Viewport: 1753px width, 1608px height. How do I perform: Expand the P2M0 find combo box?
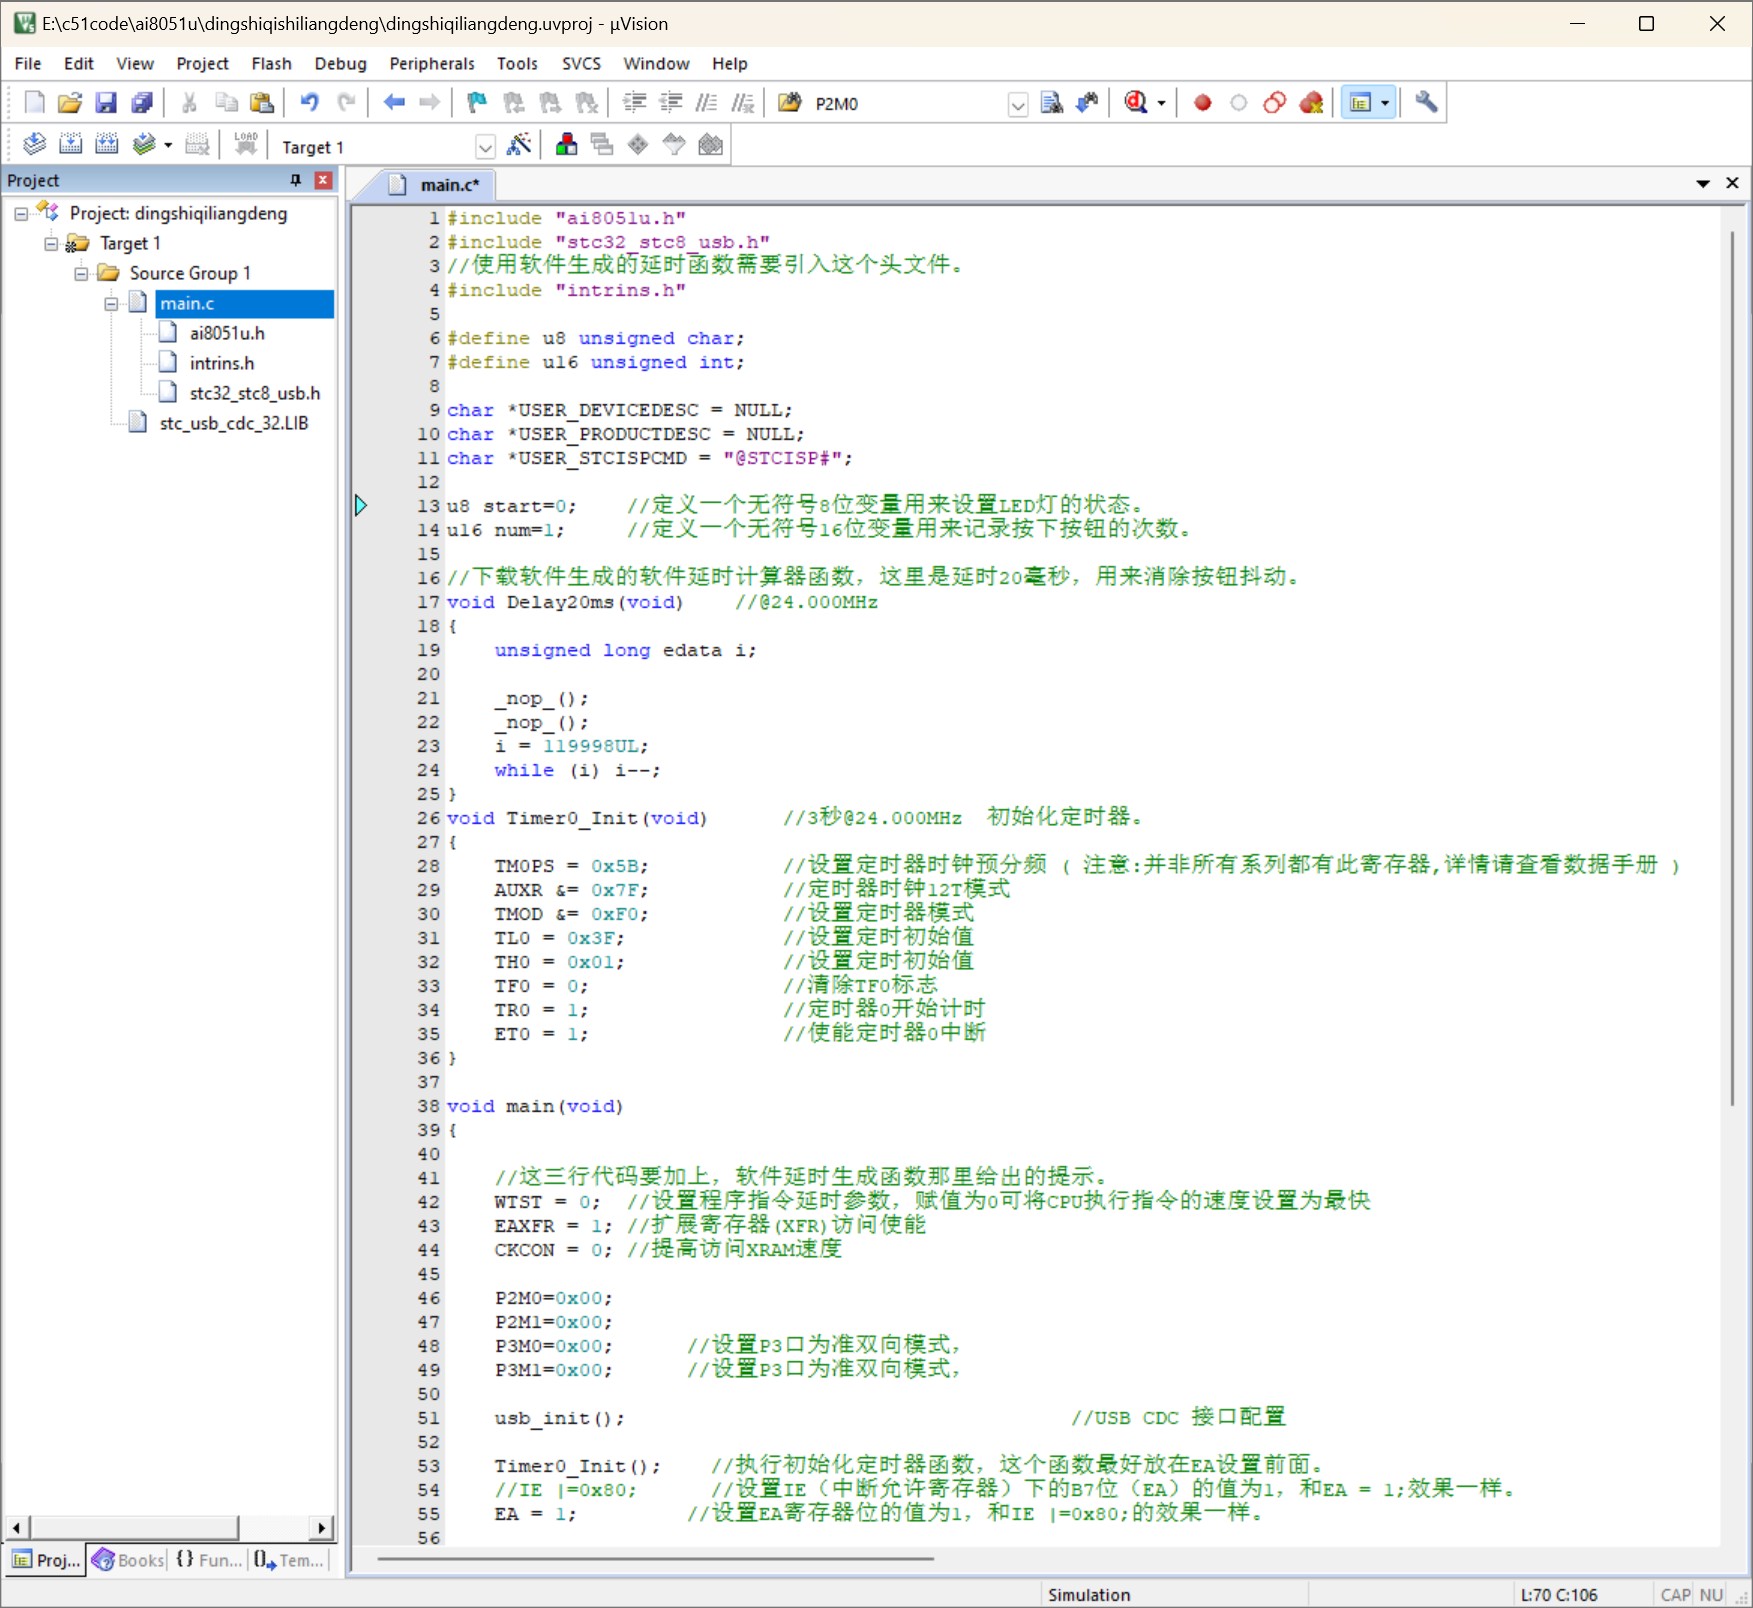(1018, 104)
